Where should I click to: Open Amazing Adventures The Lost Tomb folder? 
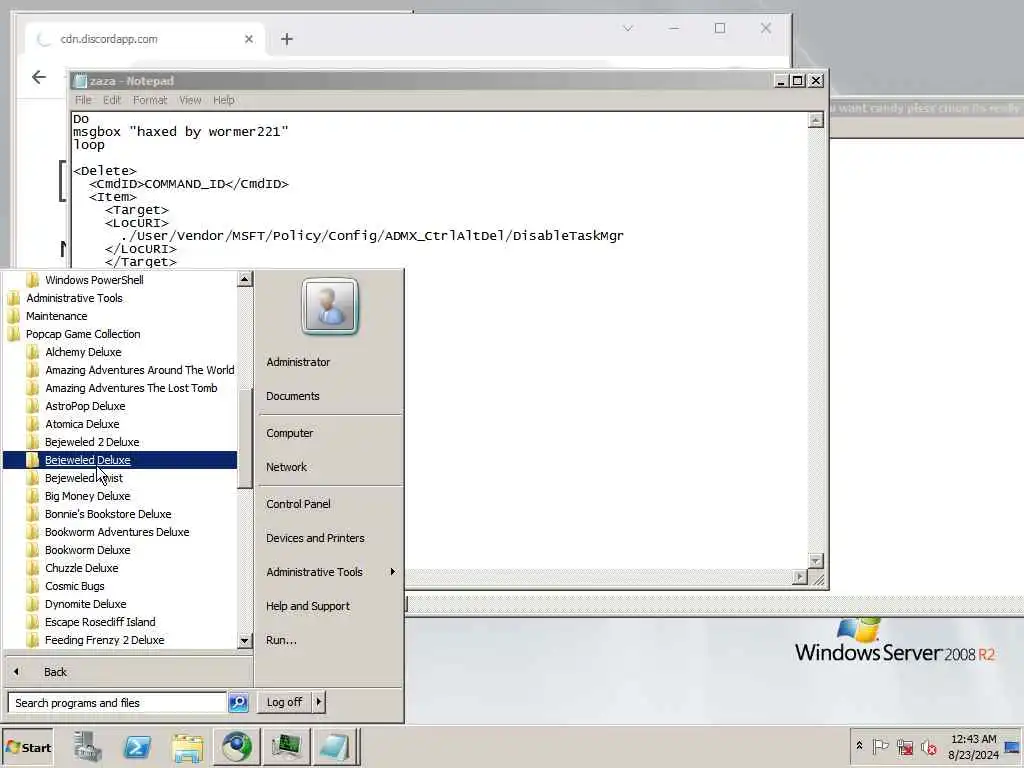(x=131, y=389)
